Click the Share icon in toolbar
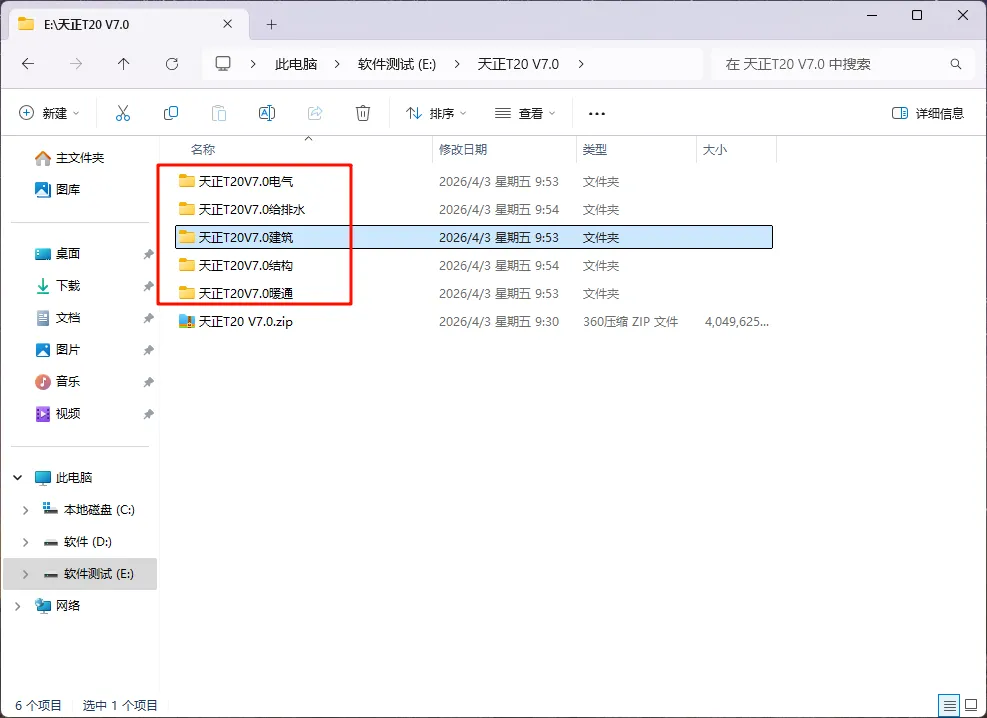The height and width of the screenshot is (718, 987). [x=315, y=113]
